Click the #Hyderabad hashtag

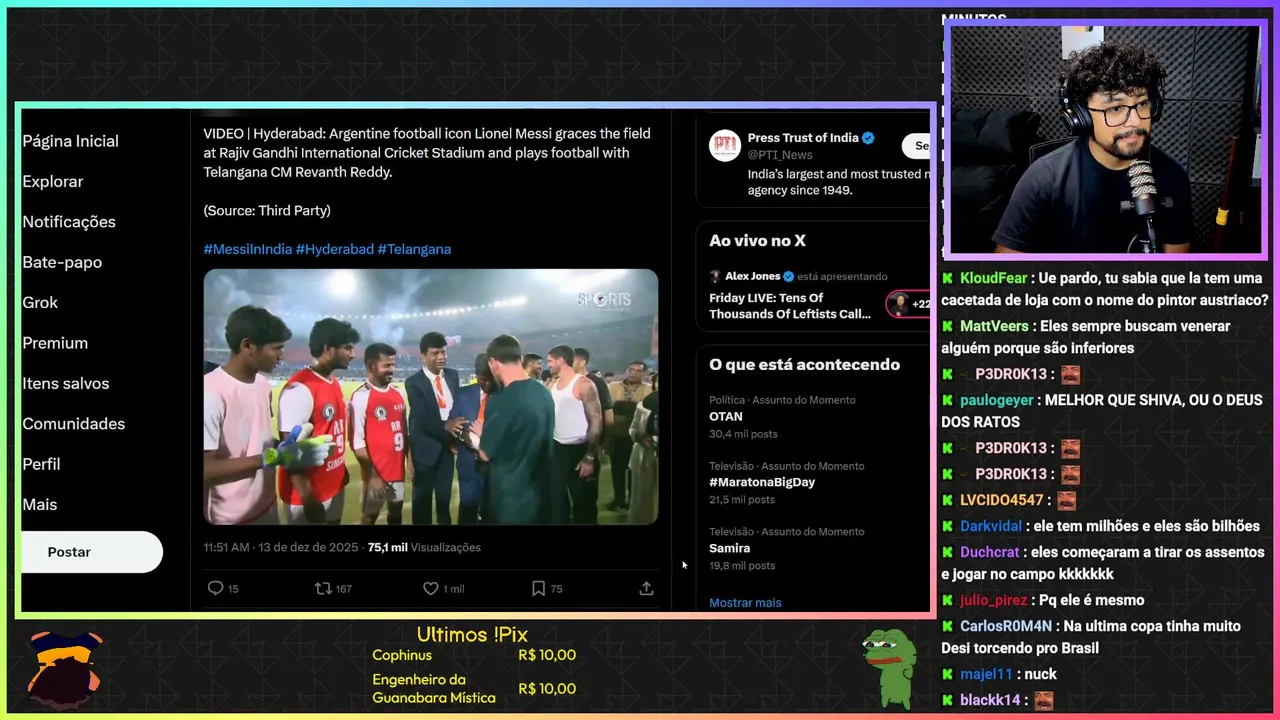click(x=334, y=249)
